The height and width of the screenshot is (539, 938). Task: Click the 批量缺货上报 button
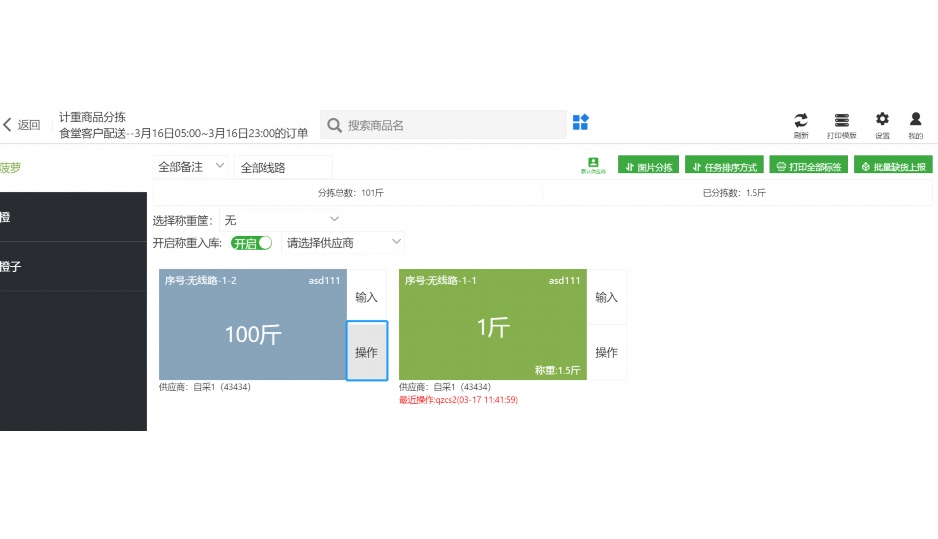(892, 167)
